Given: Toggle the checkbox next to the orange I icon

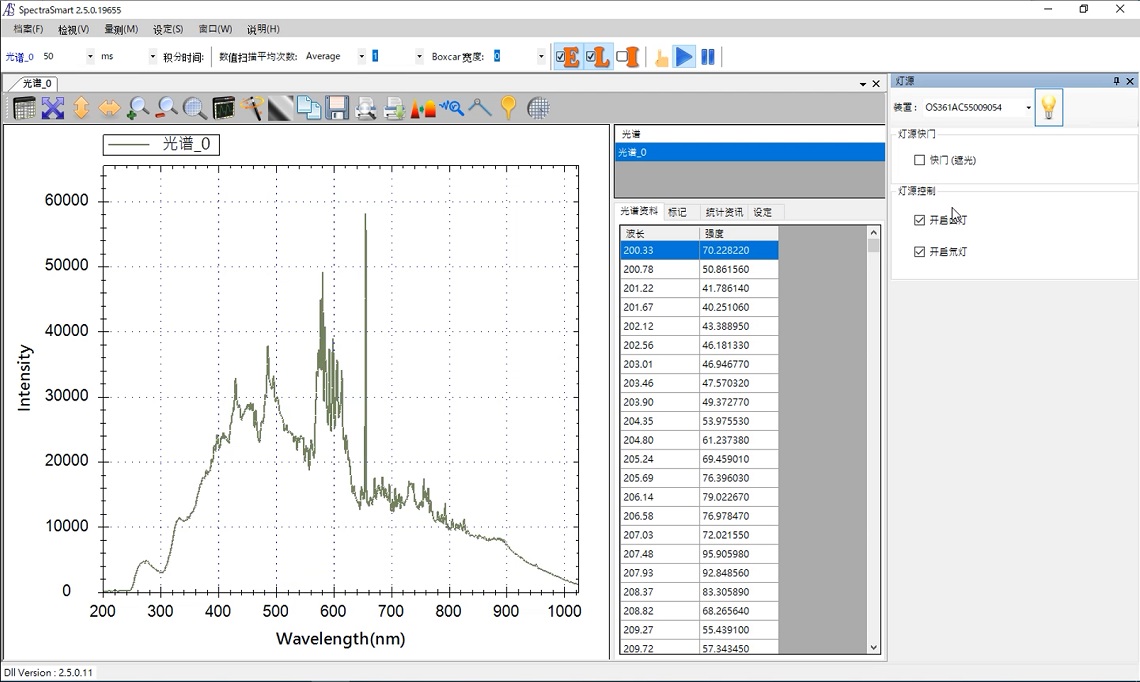Looking at the screenshot, I should point(622,57).
